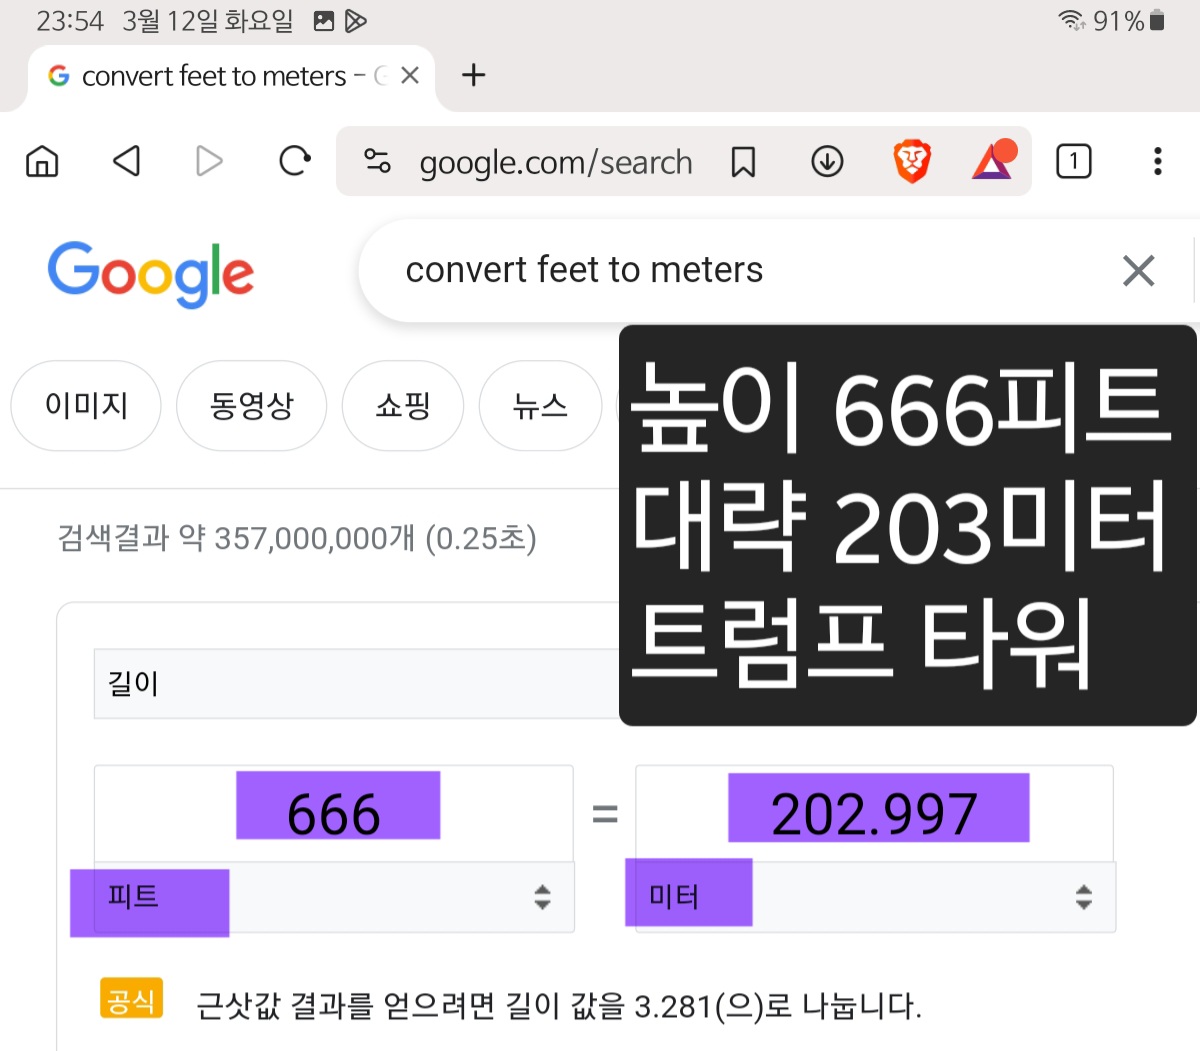Tap the browser home icon
Viewport: 1200px width, 1051px height.
pos(42,161)
